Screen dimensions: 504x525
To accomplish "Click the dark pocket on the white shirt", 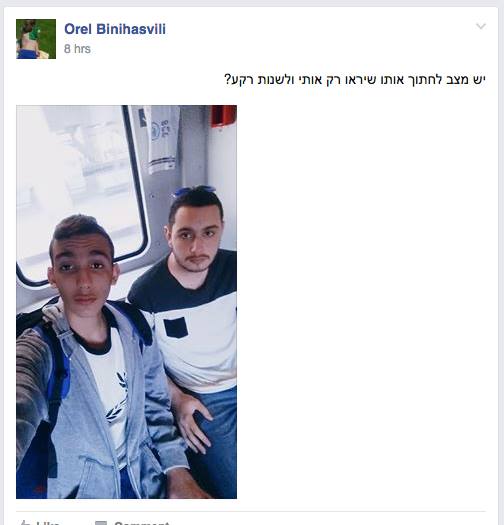I will (x=175, y=327).
